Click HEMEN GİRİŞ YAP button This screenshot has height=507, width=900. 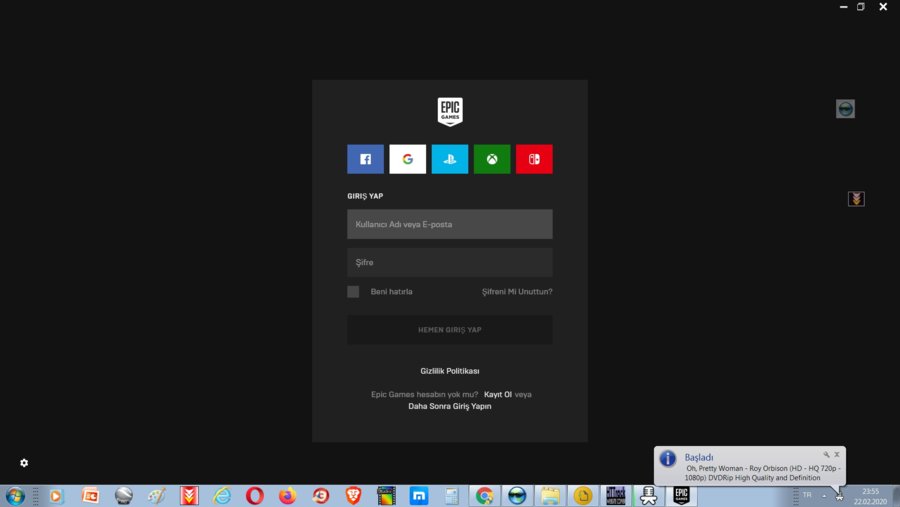(449, 330)
